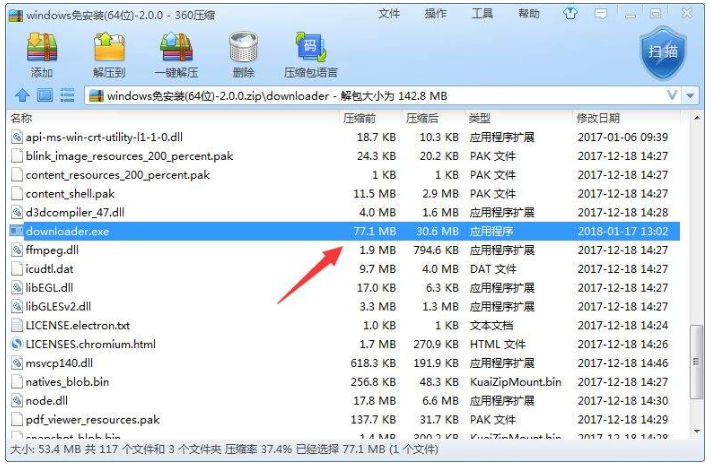Click the KuaiZipMount.bin type of natives_blob.bin
Screen dimensions: 711x466
point(516,382)
